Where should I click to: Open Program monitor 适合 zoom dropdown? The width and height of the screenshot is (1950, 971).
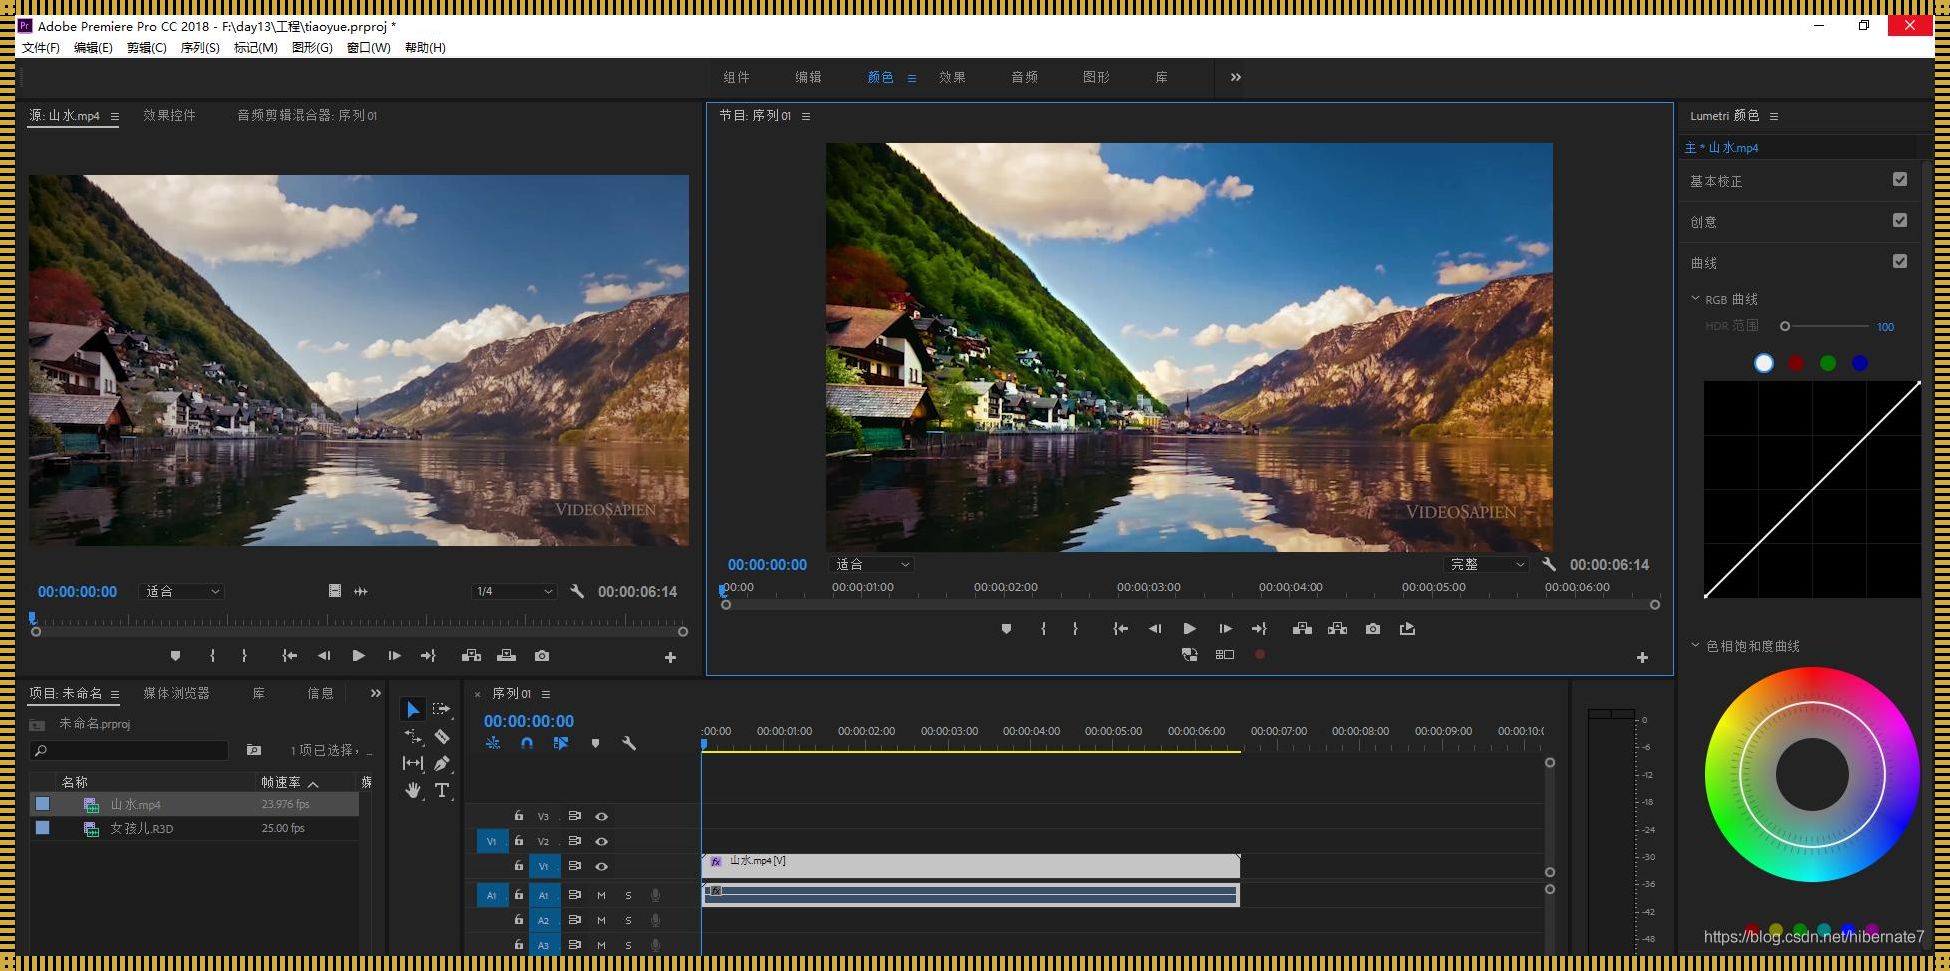(872, 564)
